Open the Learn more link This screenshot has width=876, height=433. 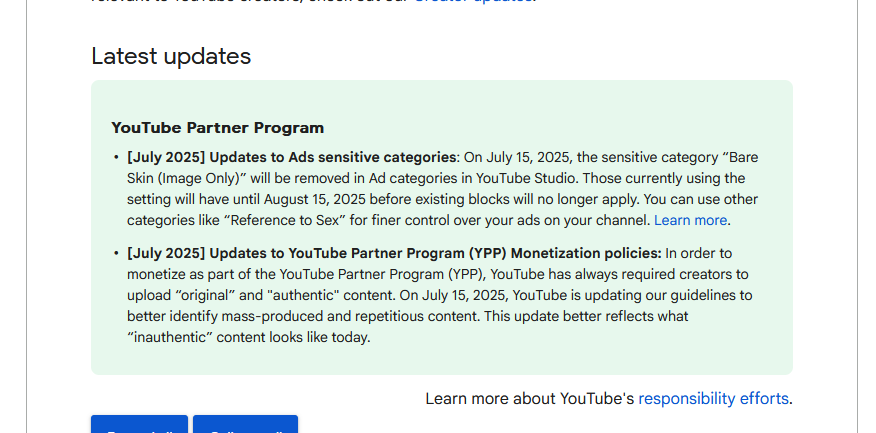click(691, 220)
